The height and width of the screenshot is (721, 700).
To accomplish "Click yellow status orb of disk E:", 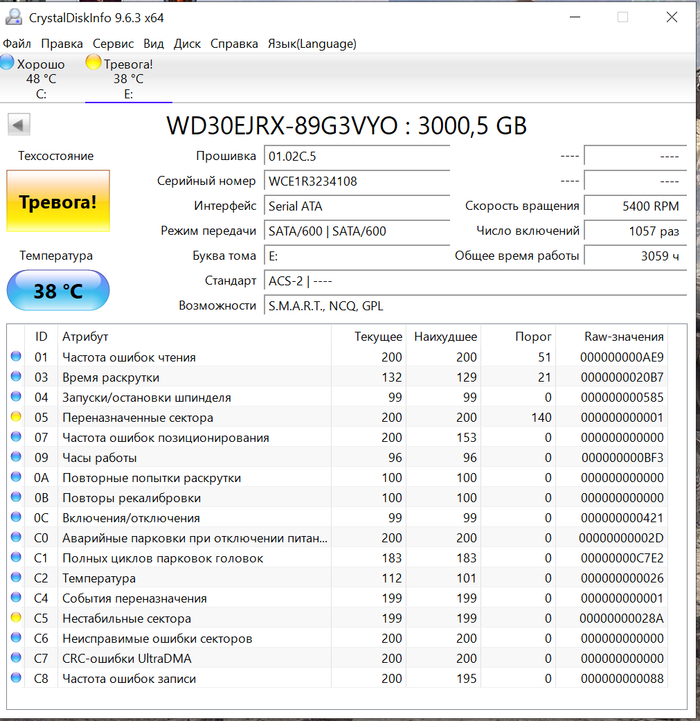I will 94,63.
